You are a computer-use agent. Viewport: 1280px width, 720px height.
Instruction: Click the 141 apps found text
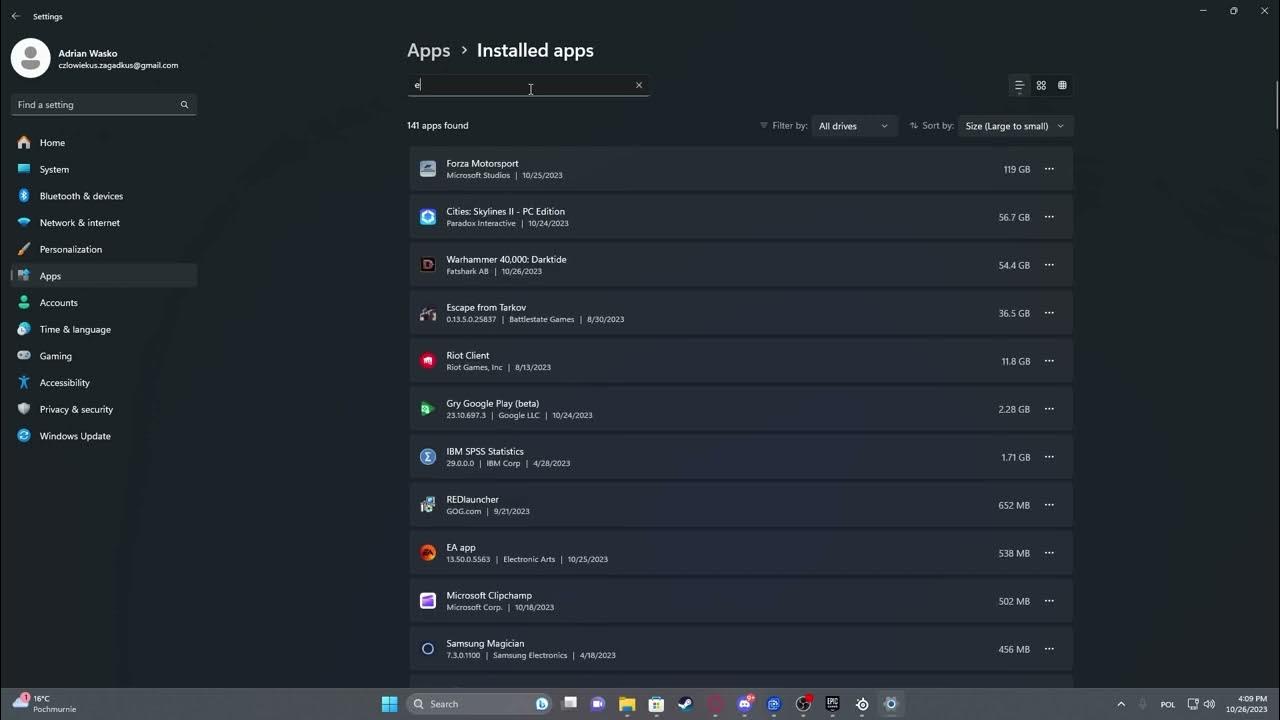pyautogui.click(x=438, y=126)
